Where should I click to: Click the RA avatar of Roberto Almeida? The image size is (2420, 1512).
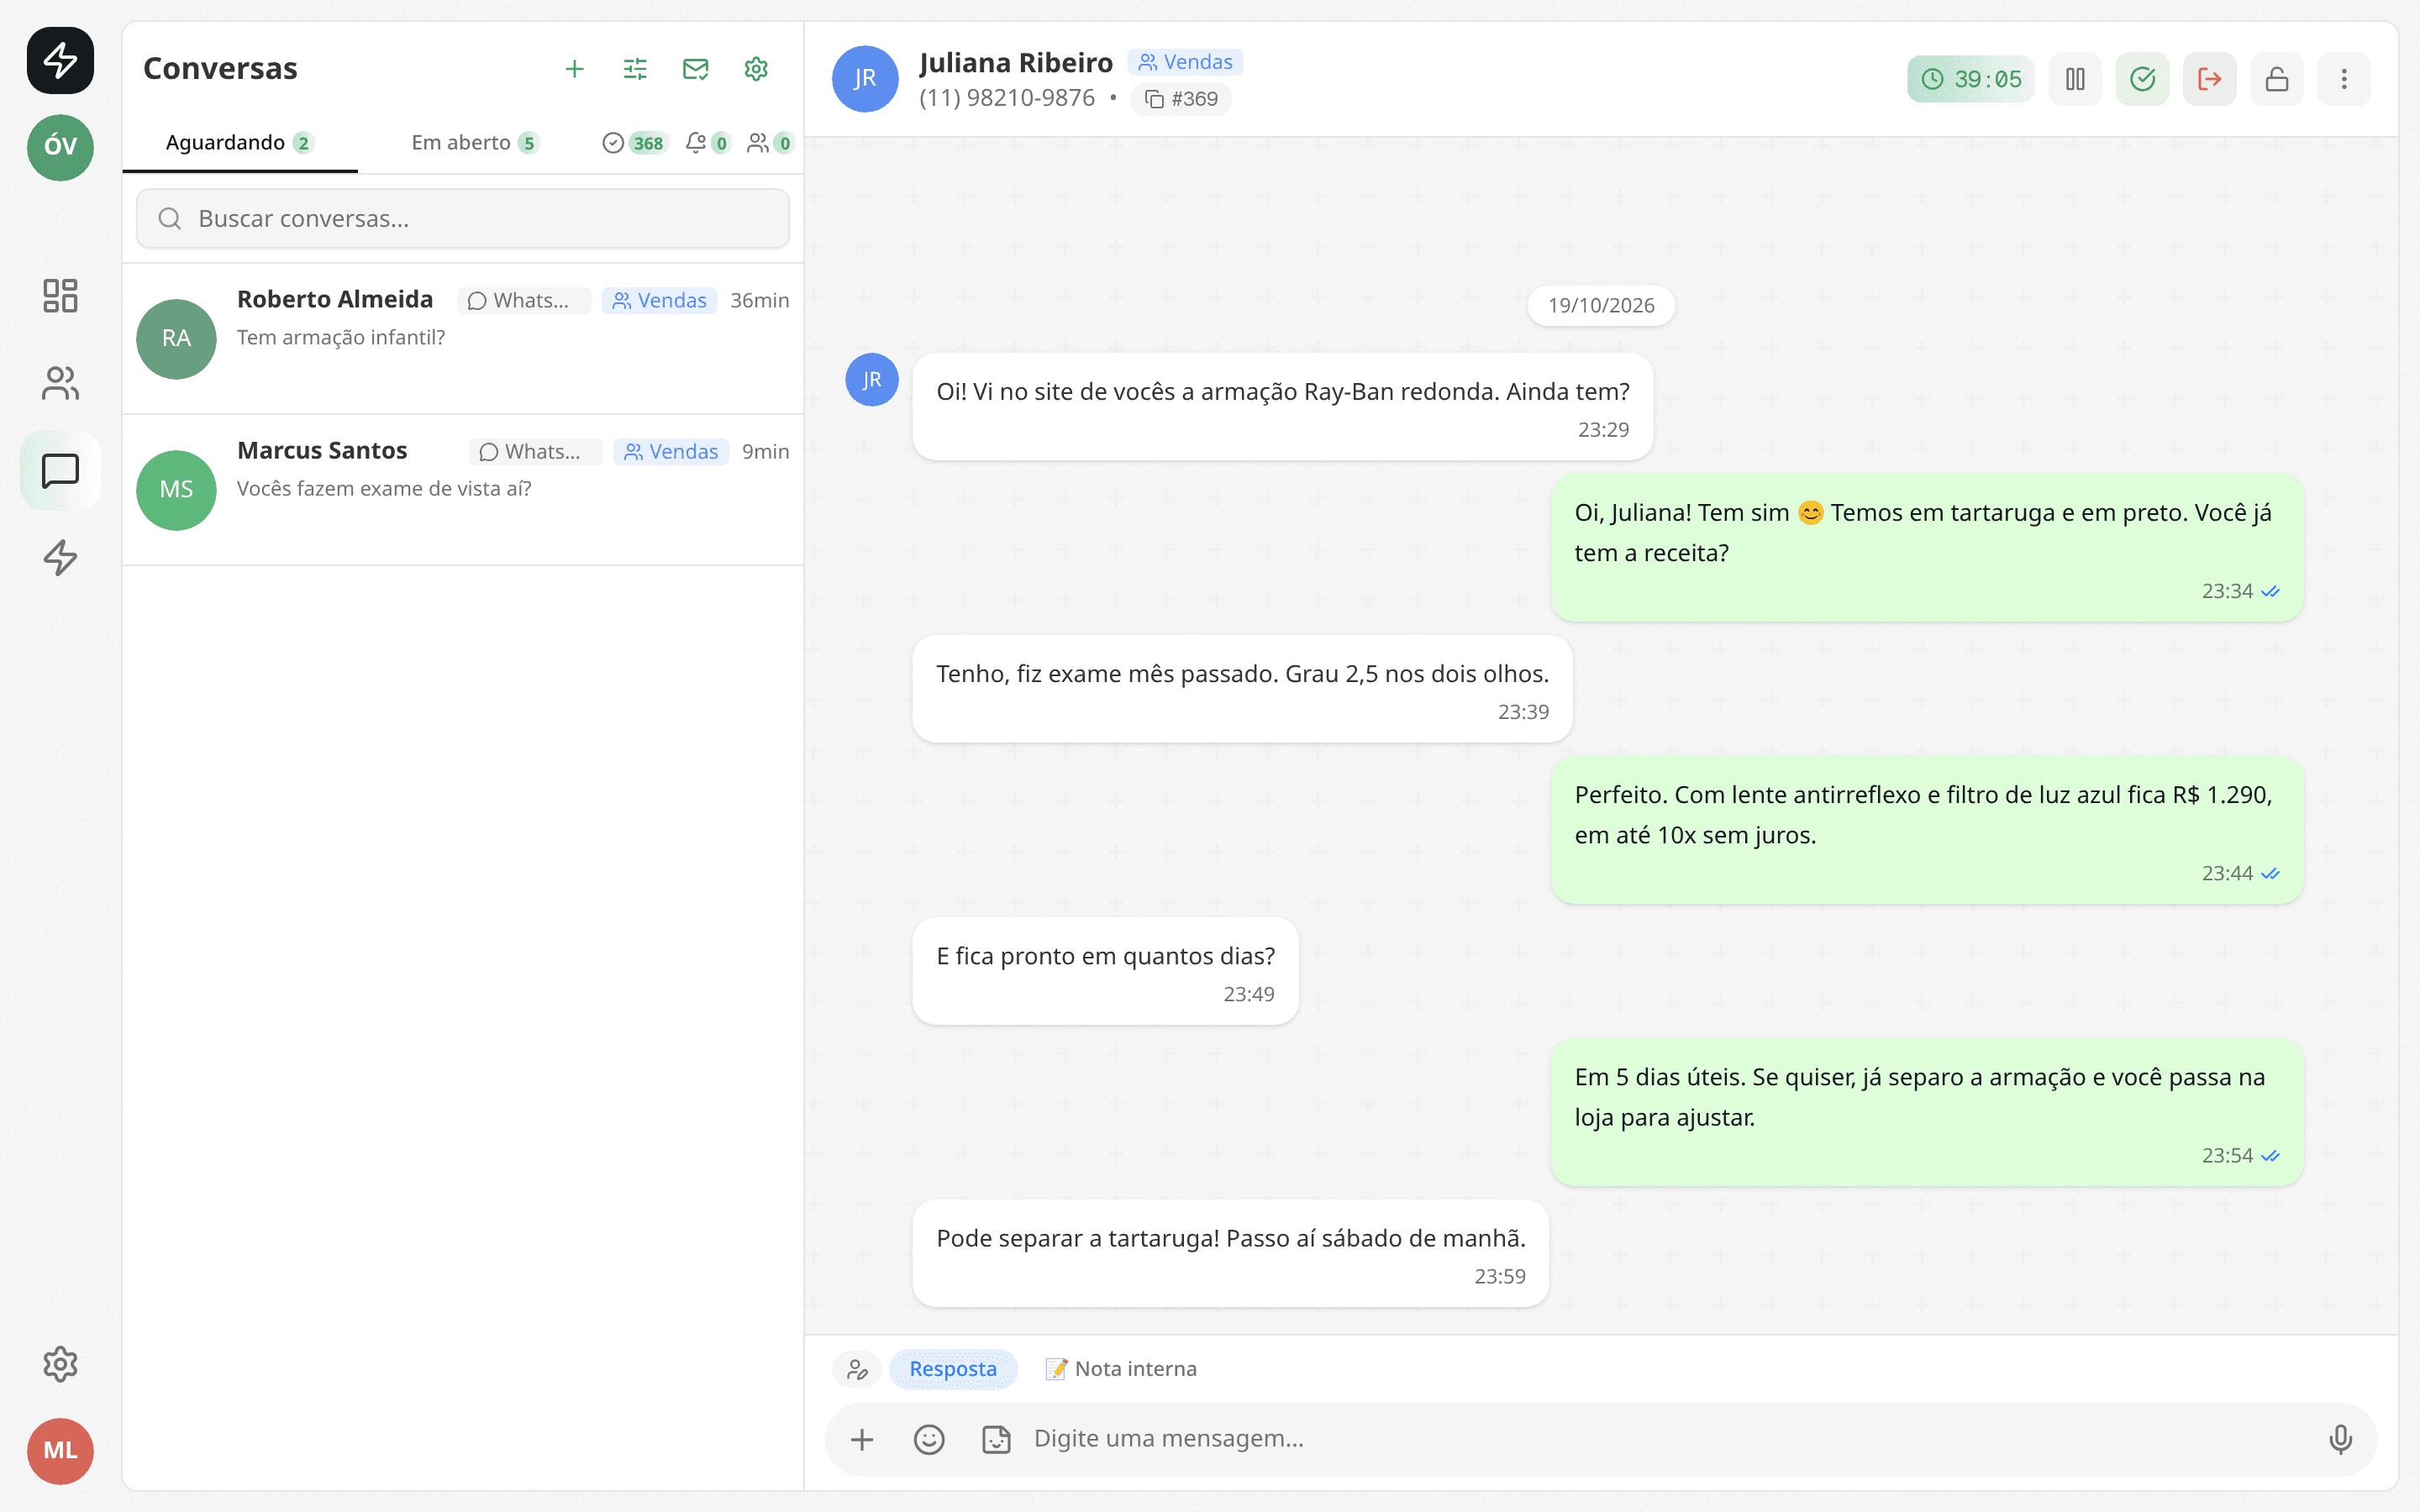click(x=176, y=339)
